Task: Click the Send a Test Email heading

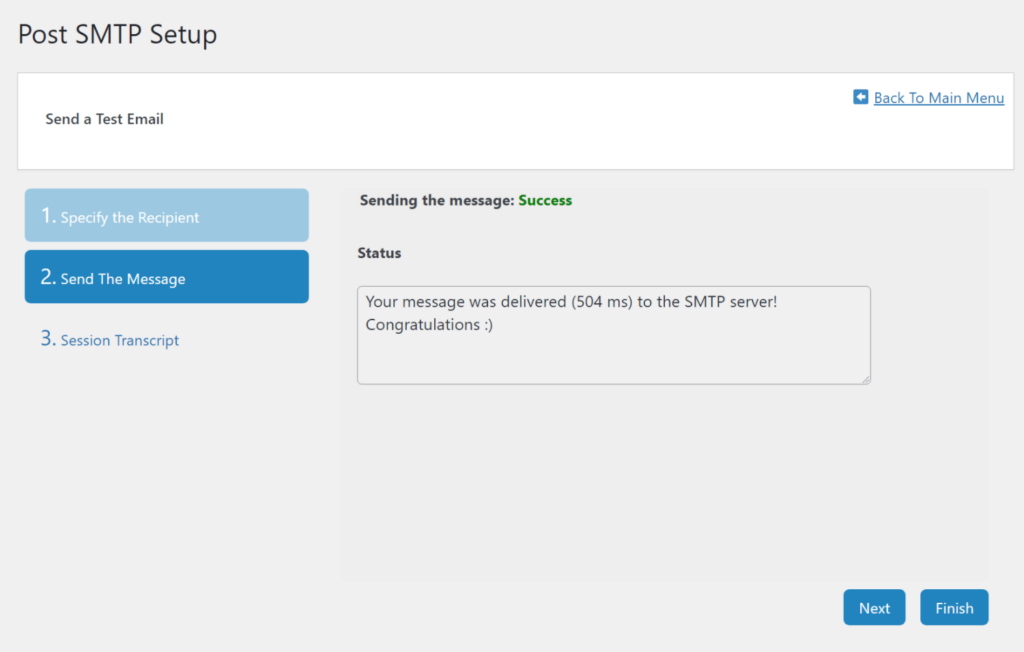Action: (x=104, y=118)
